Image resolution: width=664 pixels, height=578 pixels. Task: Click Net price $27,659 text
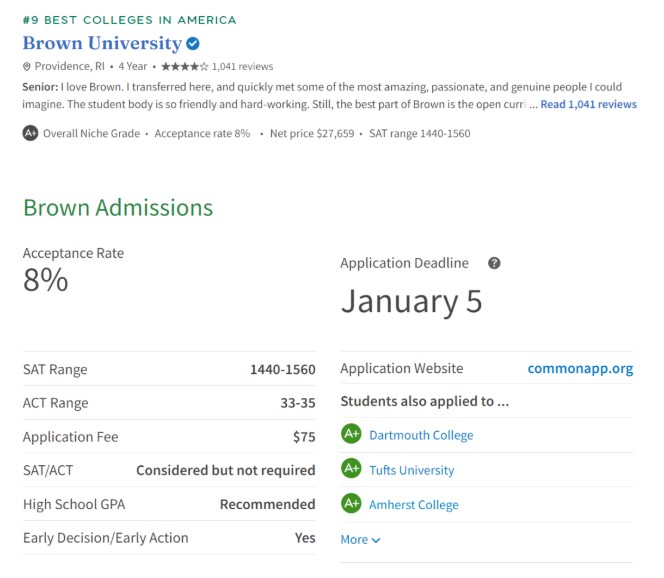312,133
